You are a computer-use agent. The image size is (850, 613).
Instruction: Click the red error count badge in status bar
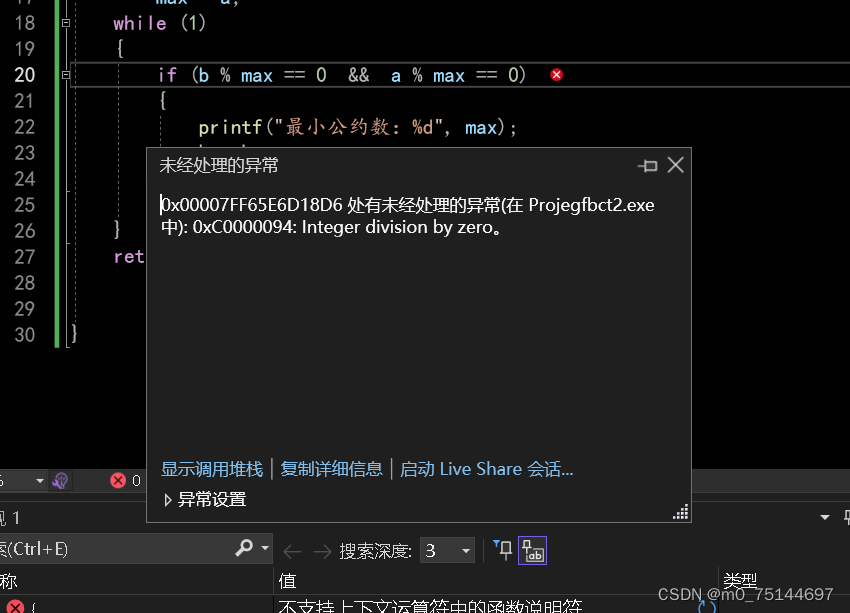point(118,479)
